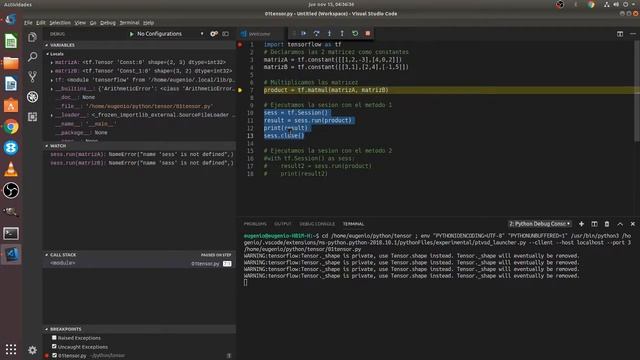This screenshot has height=360, width=640.
Task: Open Files manager from the dock
Action: click(x=11, y=63)
